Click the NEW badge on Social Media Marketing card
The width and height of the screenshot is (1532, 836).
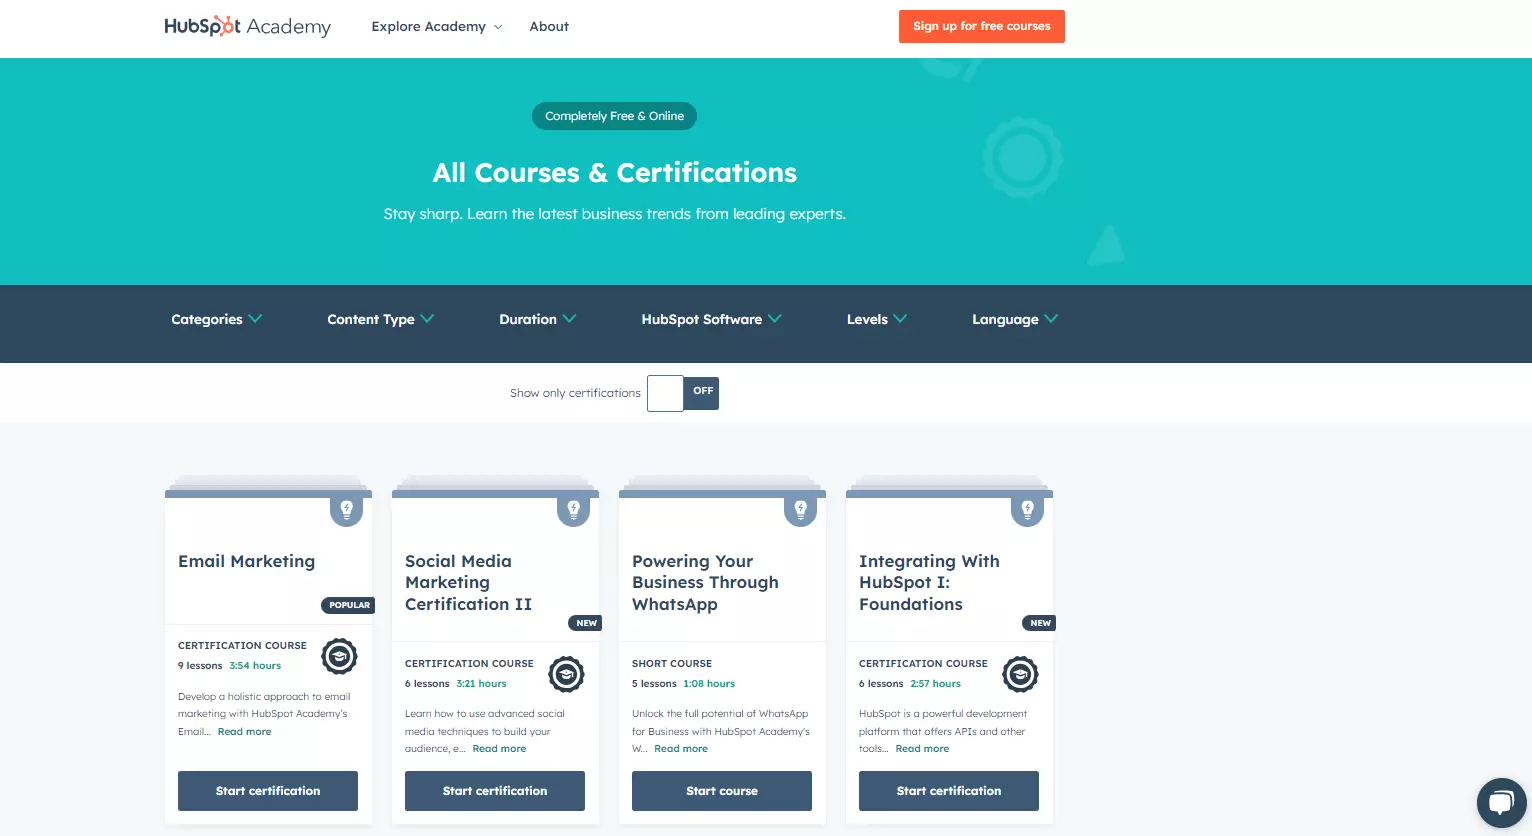click(585, 622)
